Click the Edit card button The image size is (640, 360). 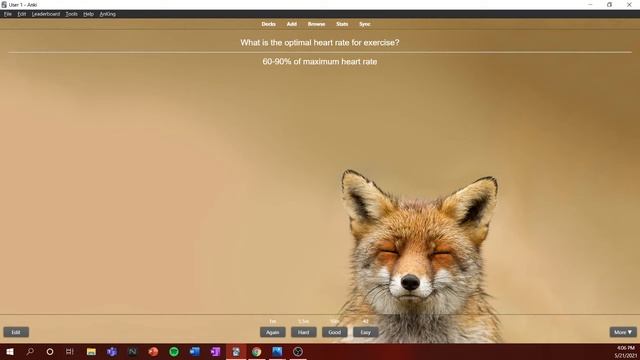click(x=16, y=332)
